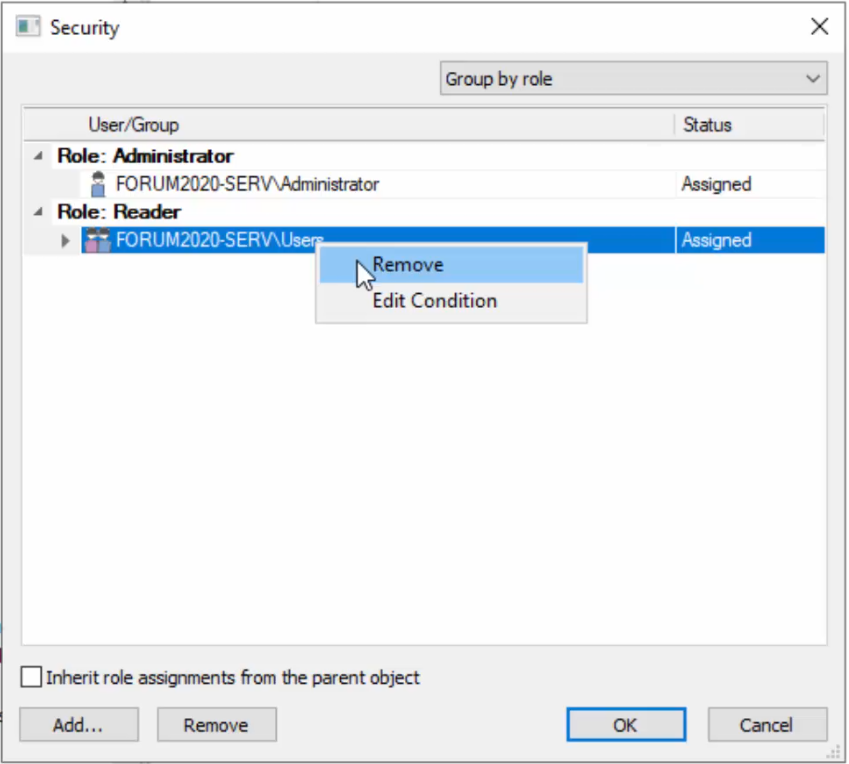
Task: Click the Administrator user icon
Action: tap(98, 184)
